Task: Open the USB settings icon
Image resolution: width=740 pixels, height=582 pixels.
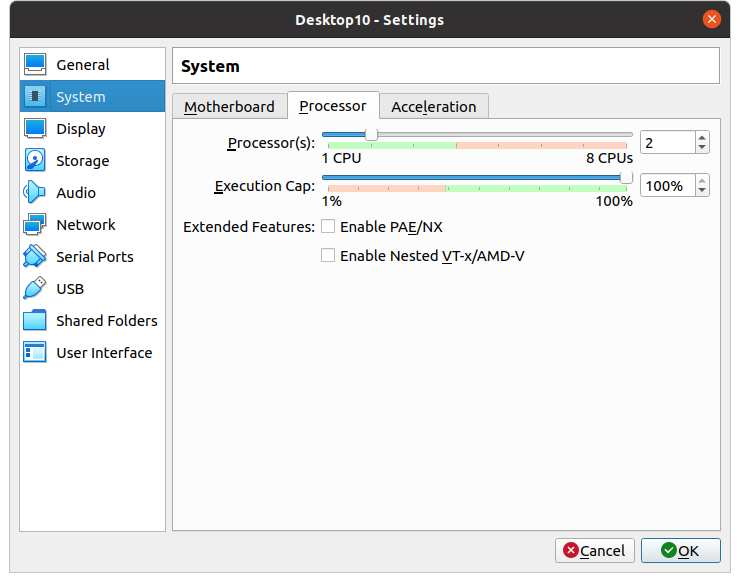Action: [35, 289]
